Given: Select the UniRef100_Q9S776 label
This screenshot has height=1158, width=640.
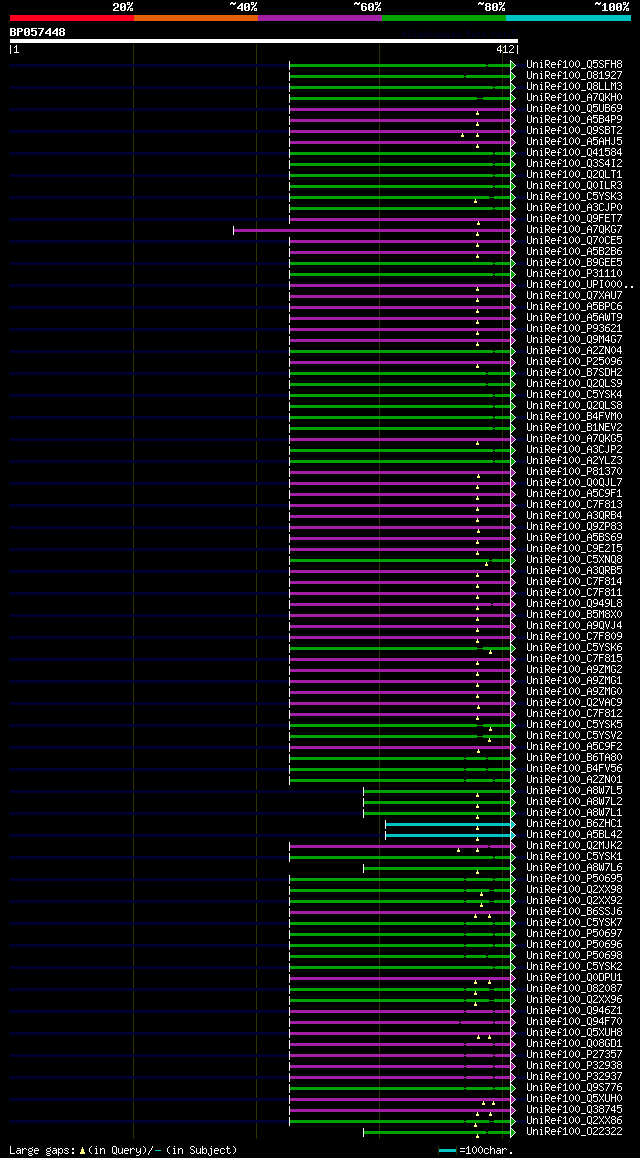Looking at the screenshot, I should coord(574,1089).
